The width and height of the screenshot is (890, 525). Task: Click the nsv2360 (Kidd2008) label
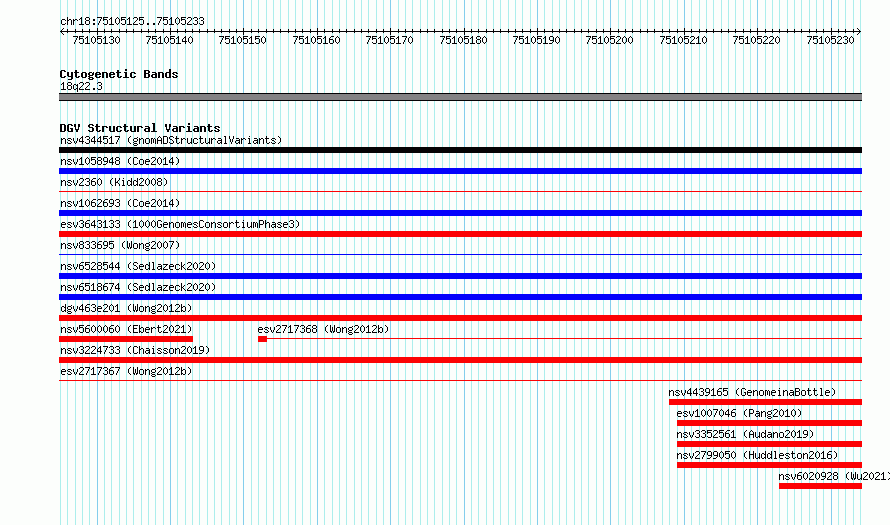[114, 182]
